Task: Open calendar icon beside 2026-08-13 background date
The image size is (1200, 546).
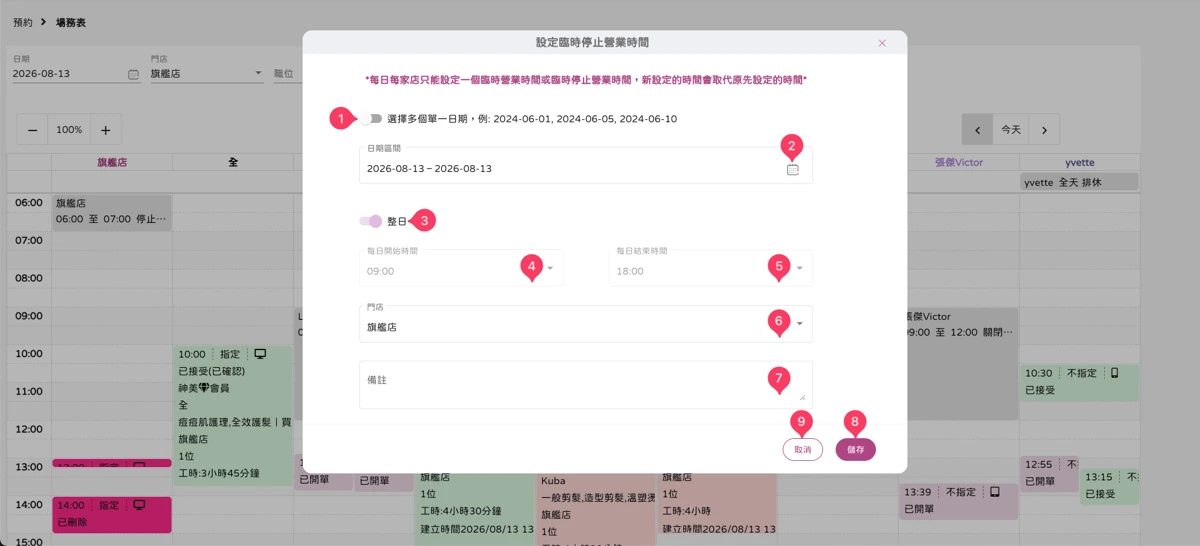Action: click(x=133, y=74)
